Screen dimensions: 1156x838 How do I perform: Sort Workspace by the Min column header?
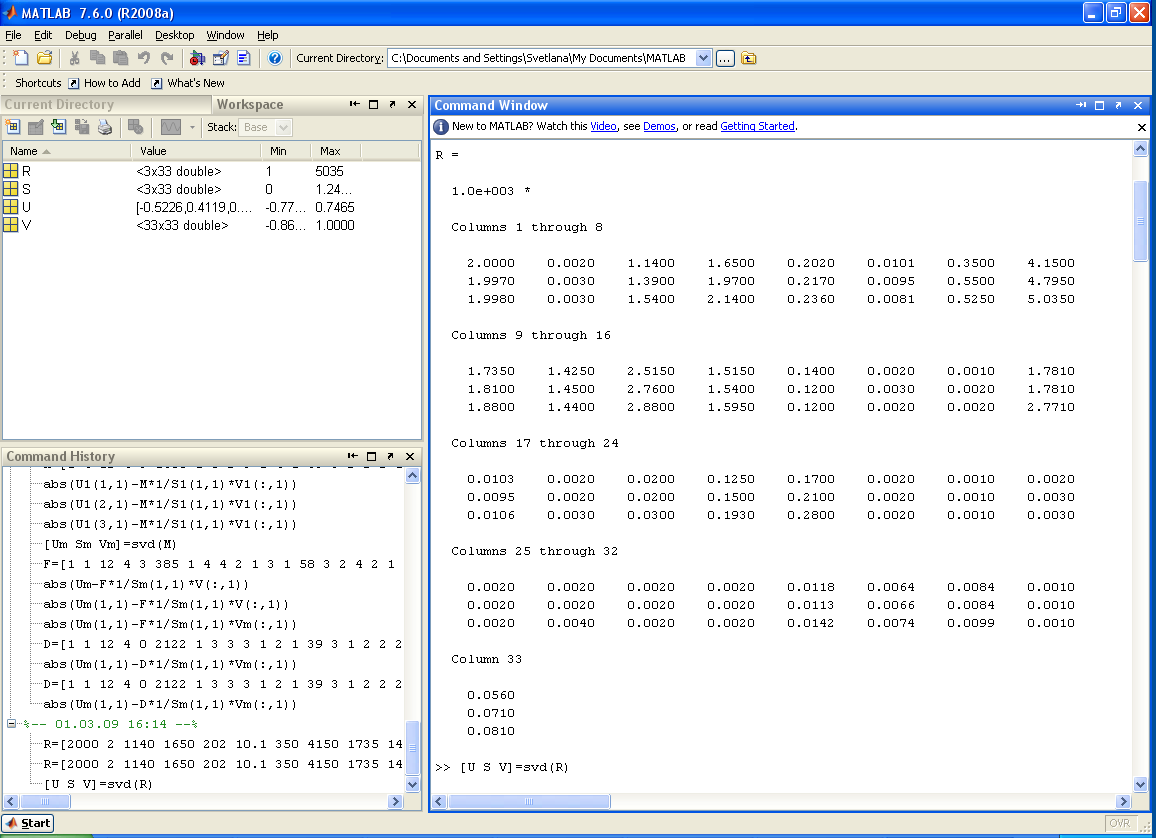pyautogui.click(x=286, y=151)
